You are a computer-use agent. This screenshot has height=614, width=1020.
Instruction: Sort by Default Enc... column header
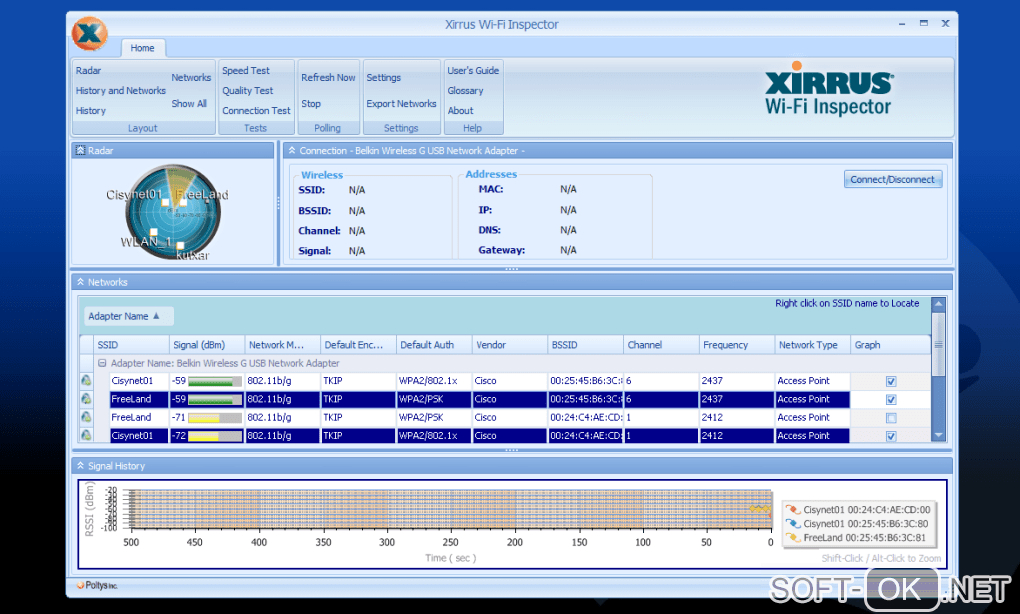(358, 345)
